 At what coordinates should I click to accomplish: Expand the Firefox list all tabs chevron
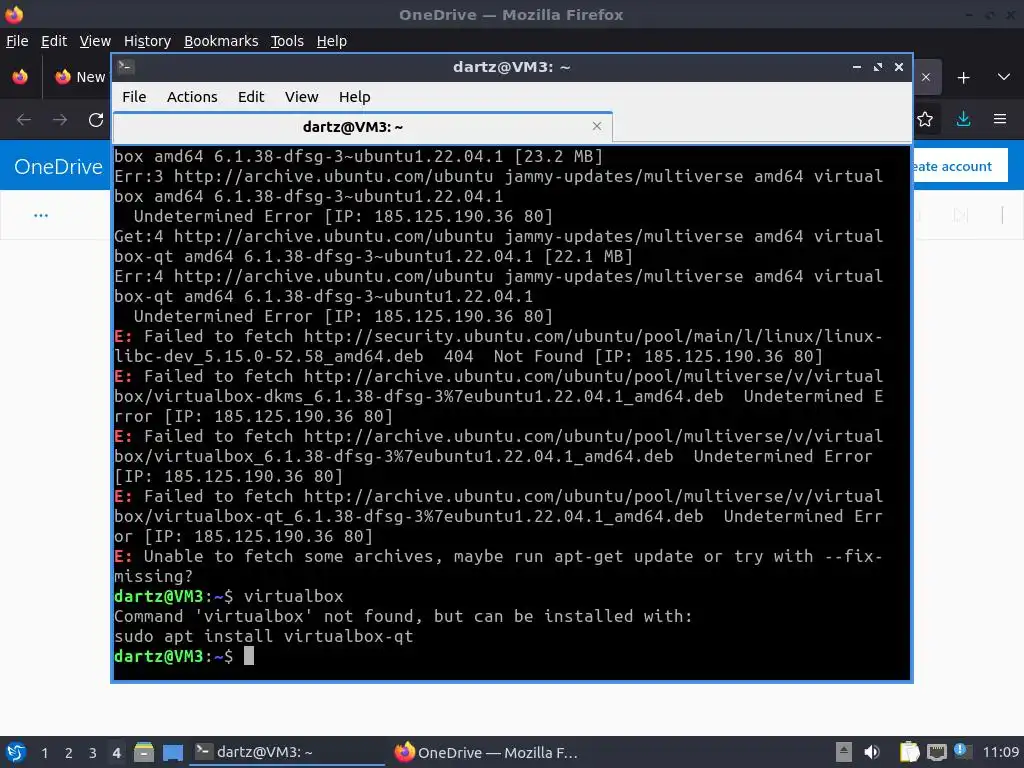coord(1004,77)
